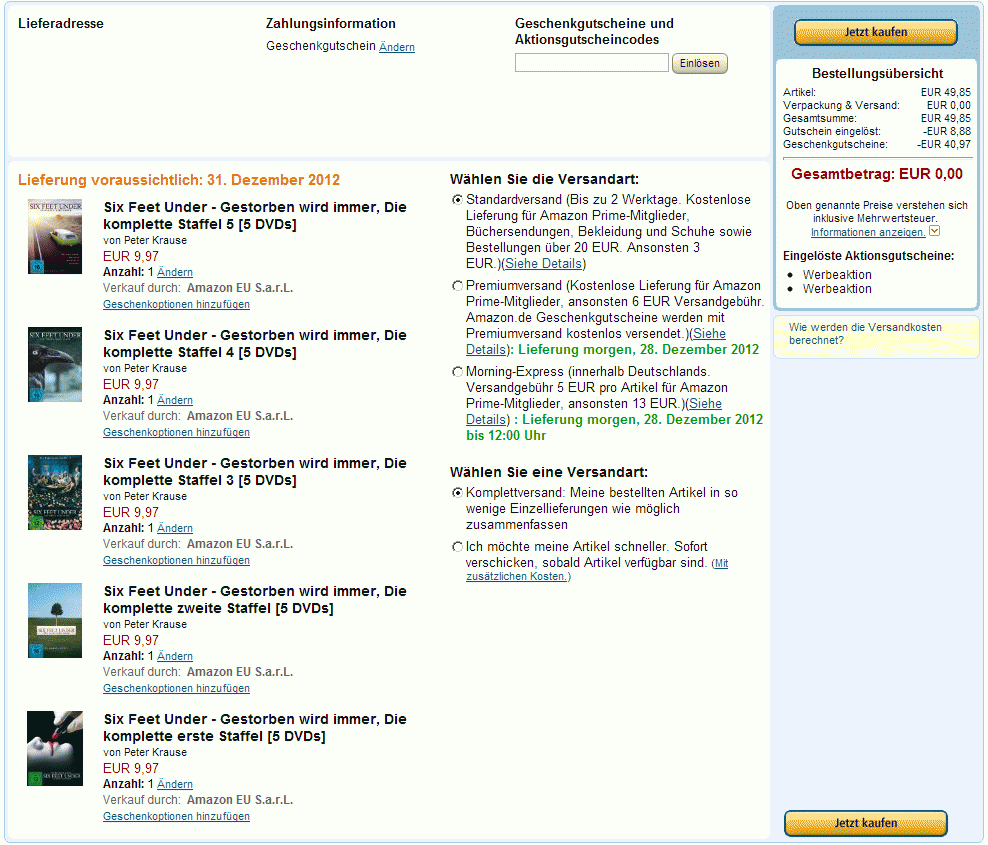
Task: Open Staffel 3 DVD cover thumbnail
Action: tap(55, 492)
